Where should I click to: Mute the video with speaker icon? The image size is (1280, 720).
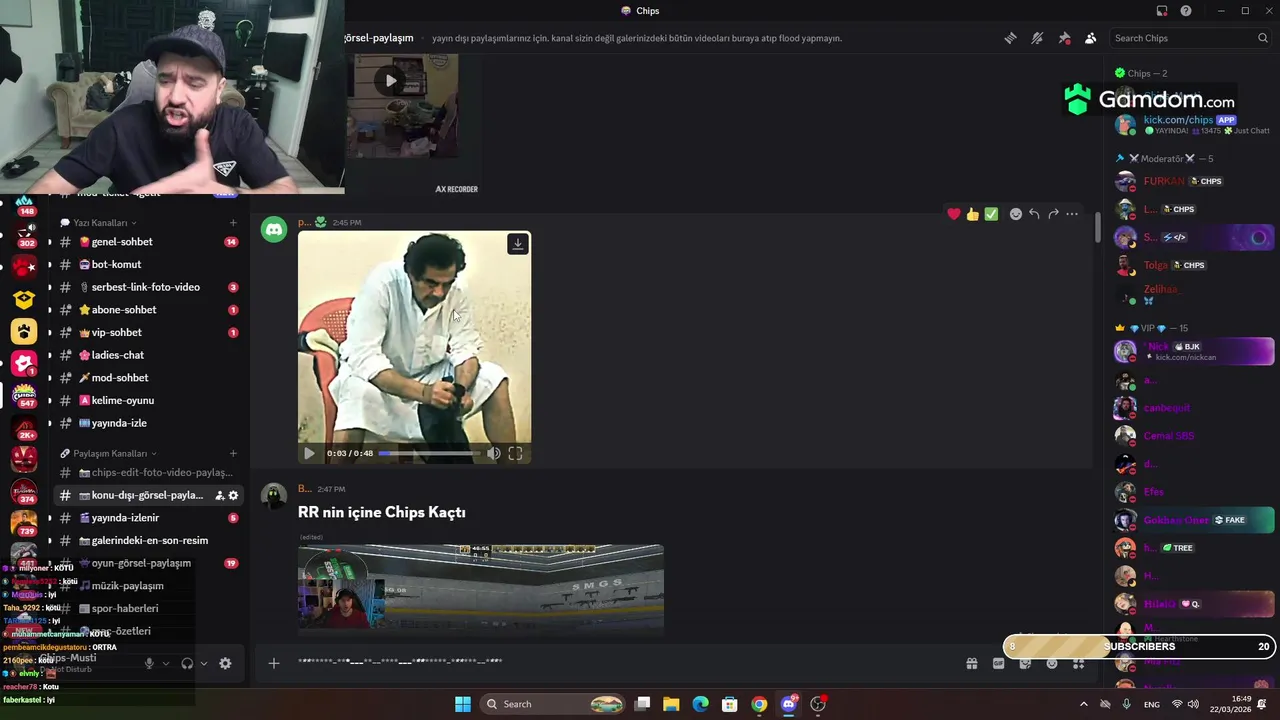point(494,453)
